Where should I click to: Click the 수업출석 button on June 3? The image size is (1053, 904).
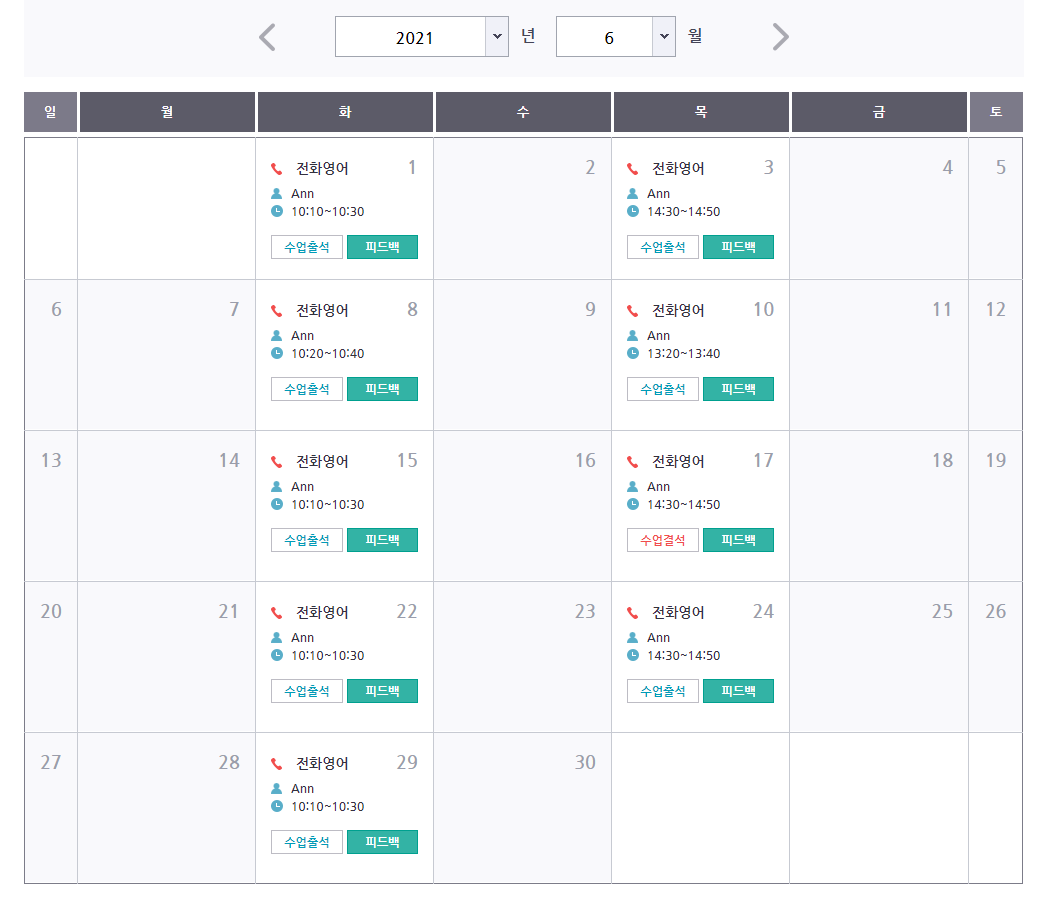pyautogui.click(x=663, y=247)
